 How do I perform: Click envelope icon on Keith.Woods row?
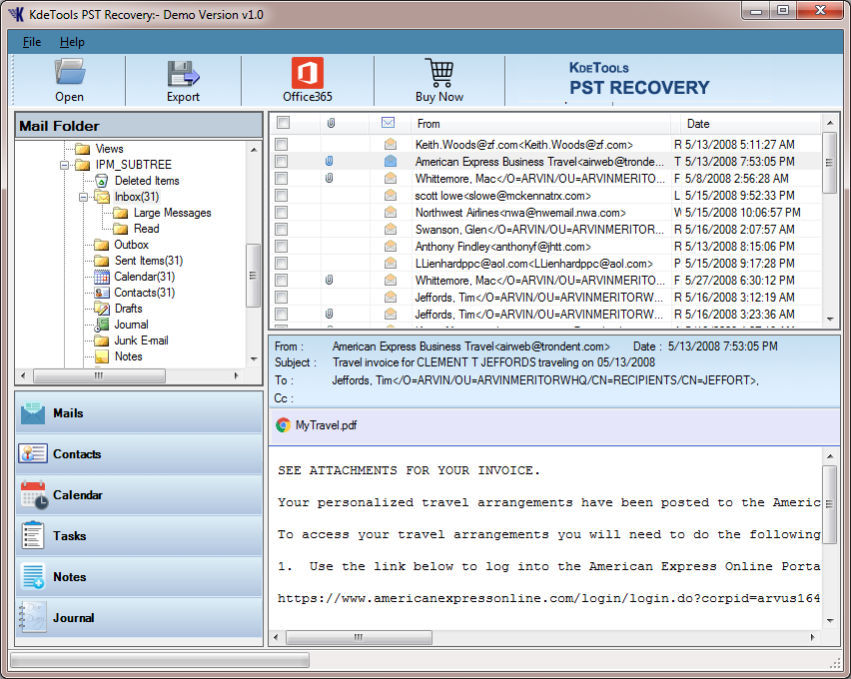[x=390, y=144]
